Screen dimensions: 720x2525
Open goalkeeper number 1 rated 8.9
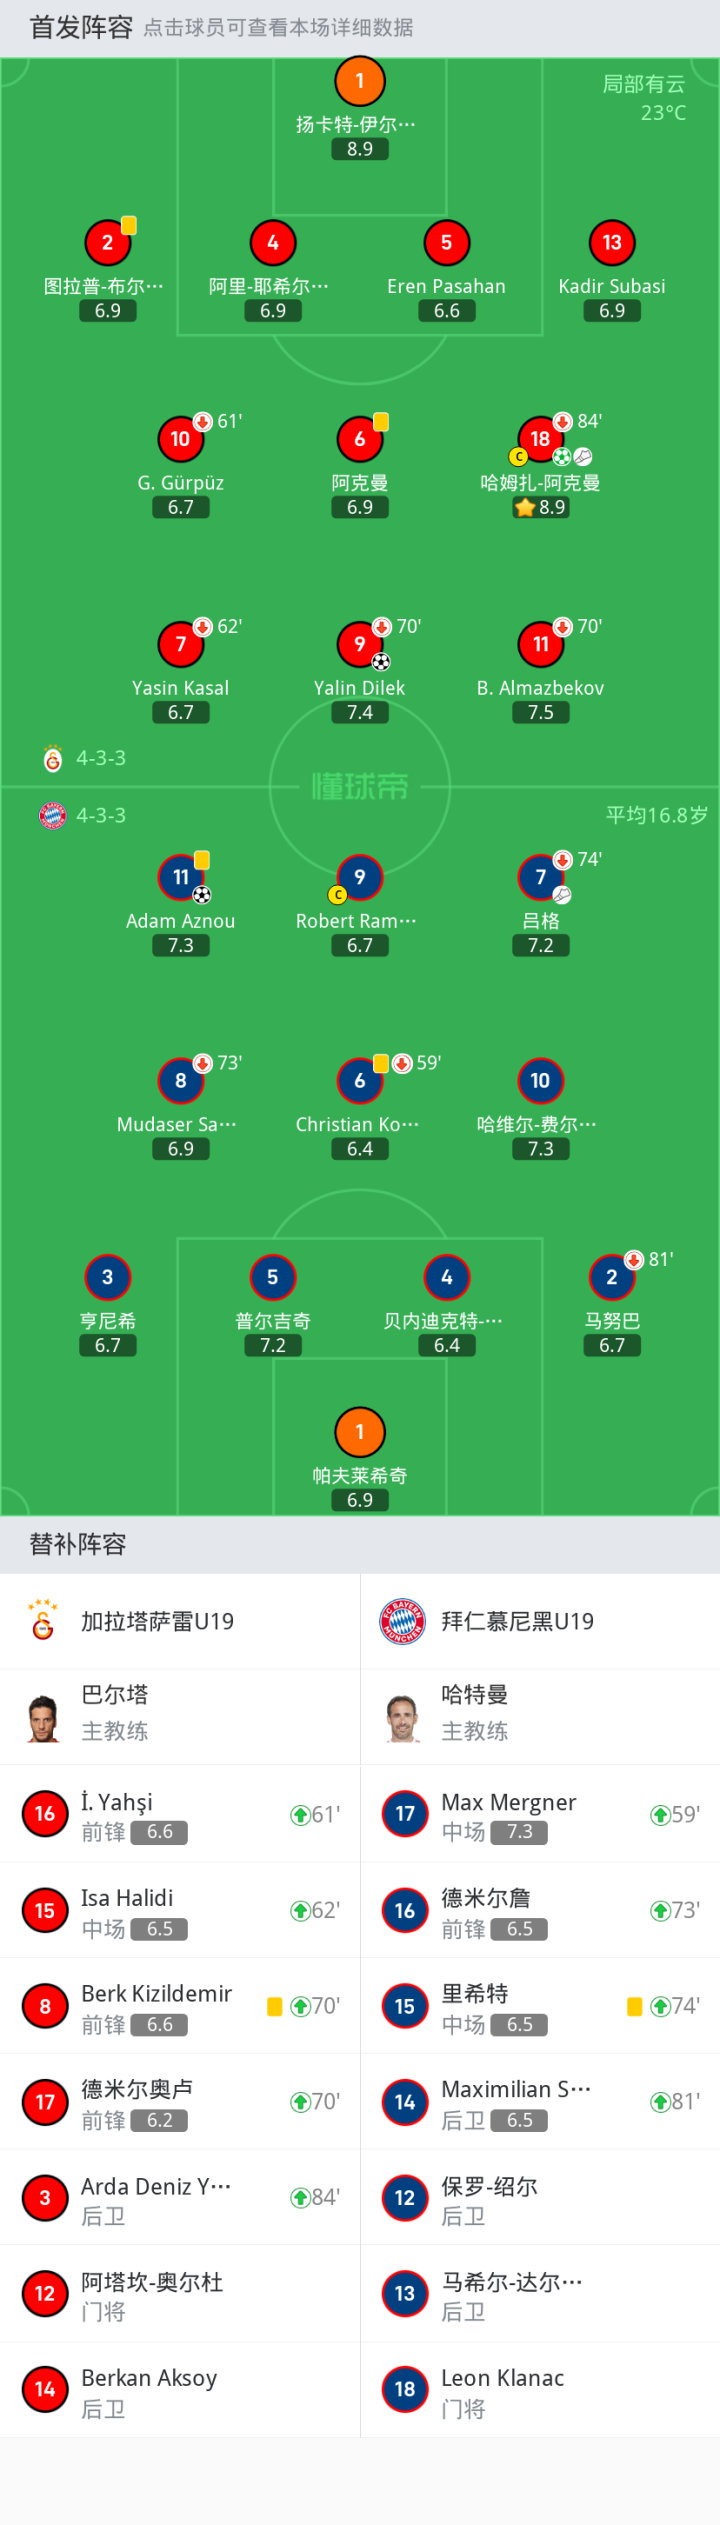tap(360, 81)
